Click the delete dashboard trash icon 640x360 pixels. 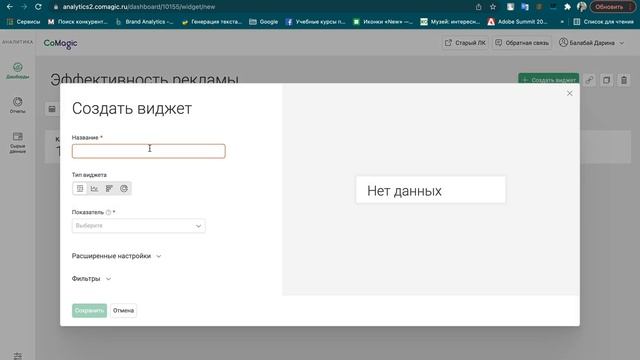[624, 80]
